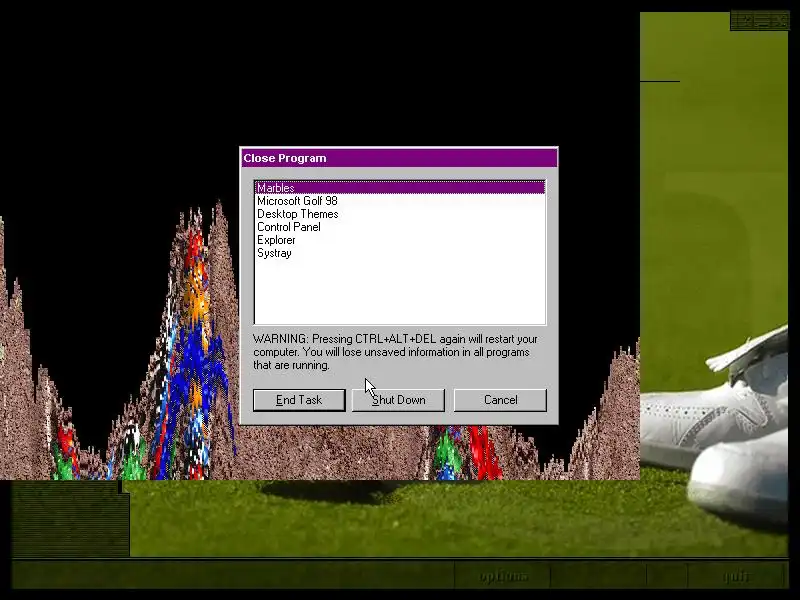Cancel the Close Program dialog
Screen dimensions: 800x600
tap(500, 400)
